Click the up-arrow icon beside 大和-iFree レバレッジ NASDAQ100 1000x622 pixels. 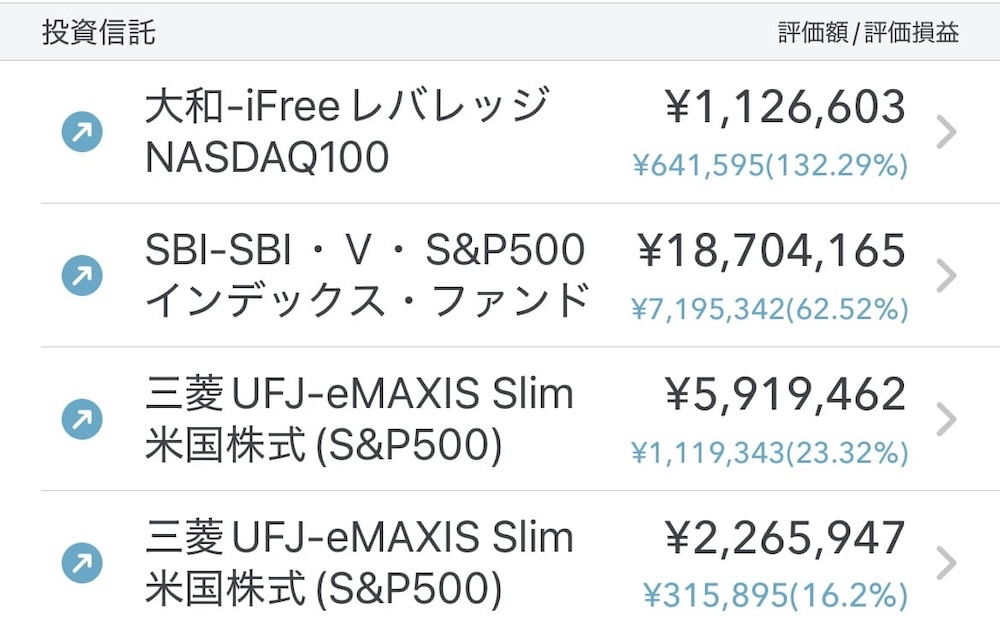[x=82, y=132]
